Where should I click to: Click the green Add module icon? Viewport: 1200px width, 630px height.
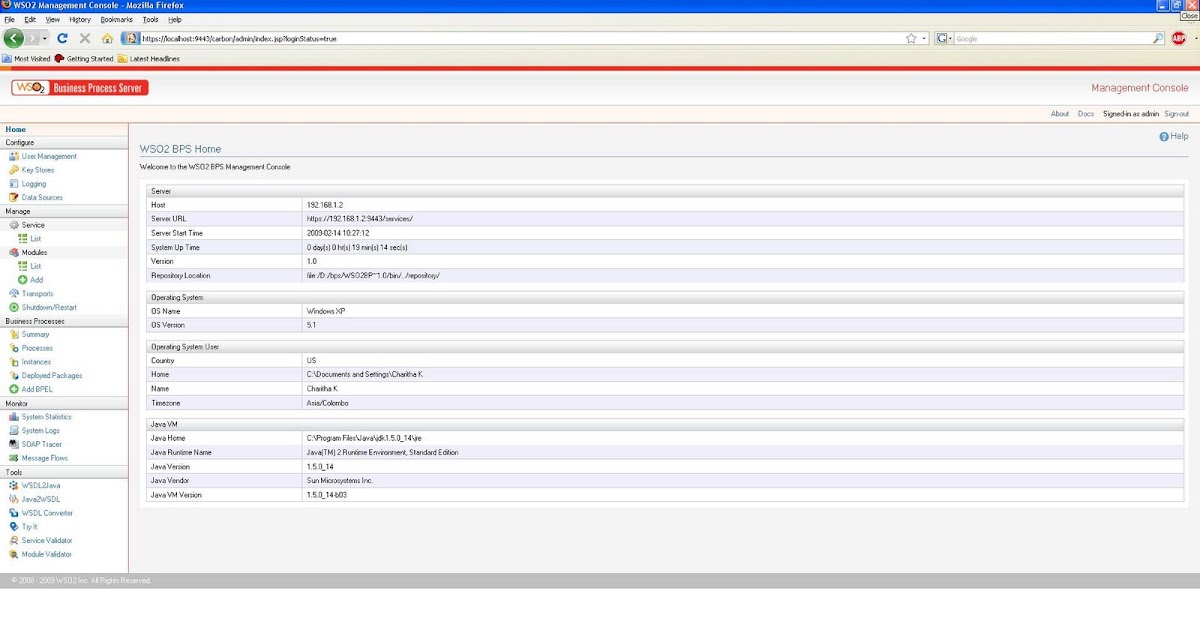click(x=23, y=280)
